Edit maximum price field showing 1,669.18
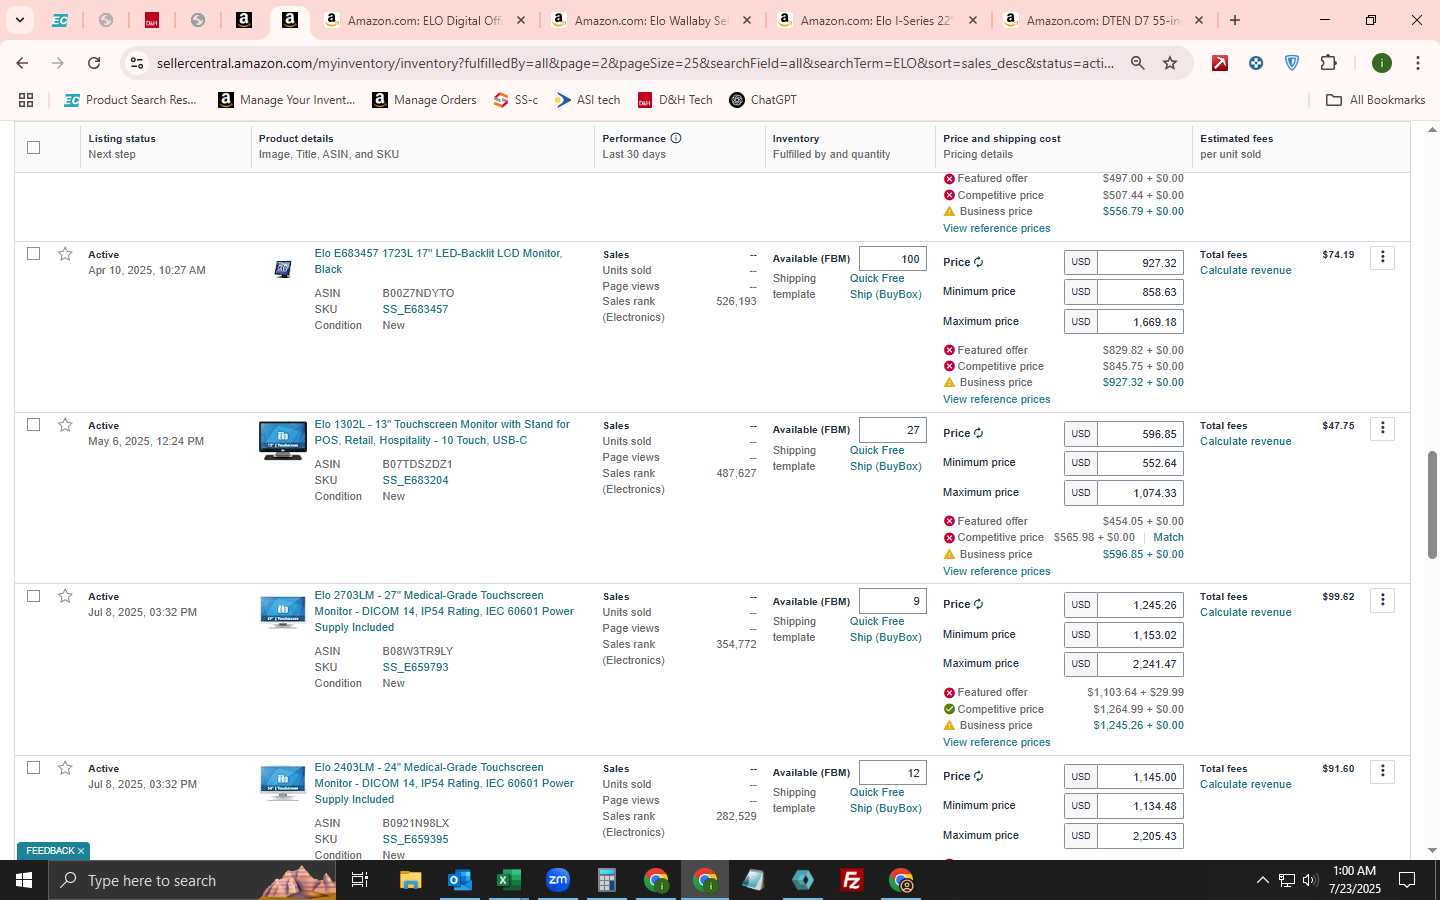This screenshot has width=1440, height=900. pos(1140,322)
